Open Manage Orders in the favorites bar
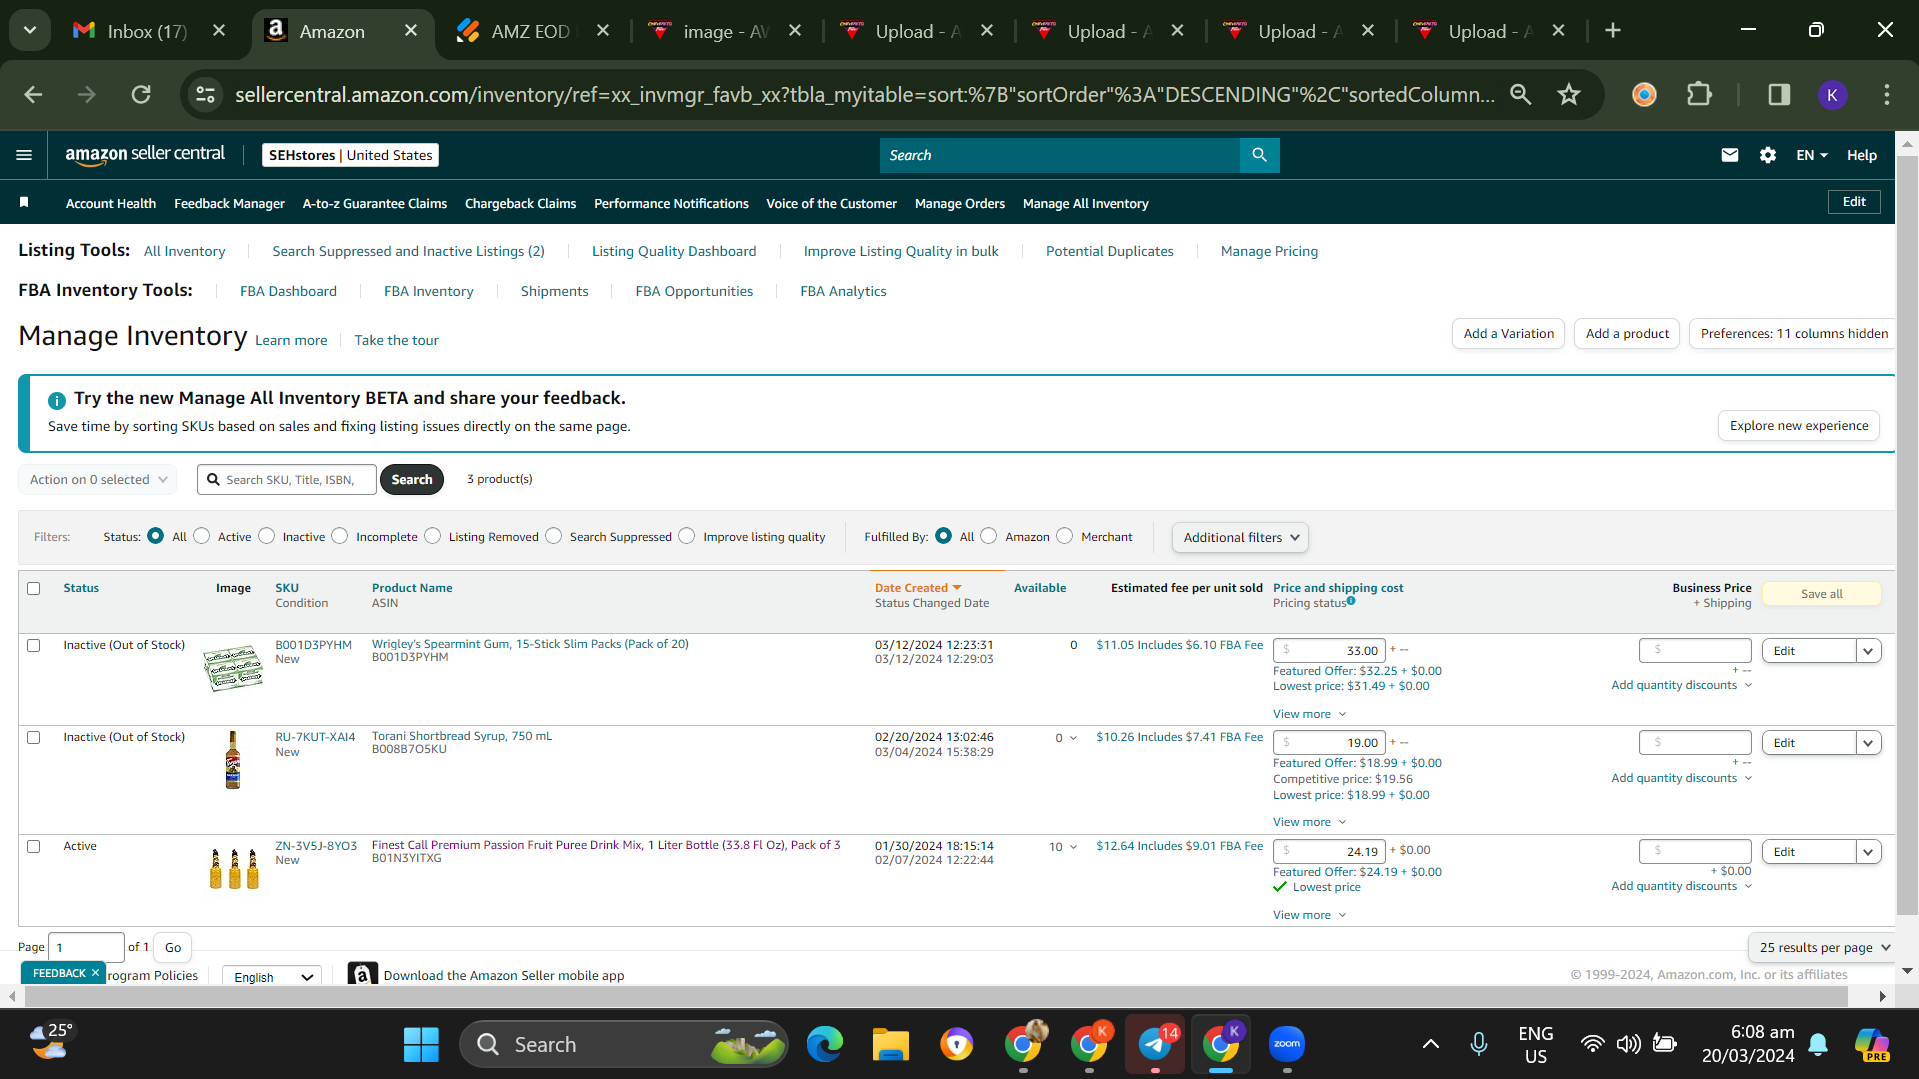Image resolution: width=1919 pixels, height=1079 pixels. [x=959, y=203]
